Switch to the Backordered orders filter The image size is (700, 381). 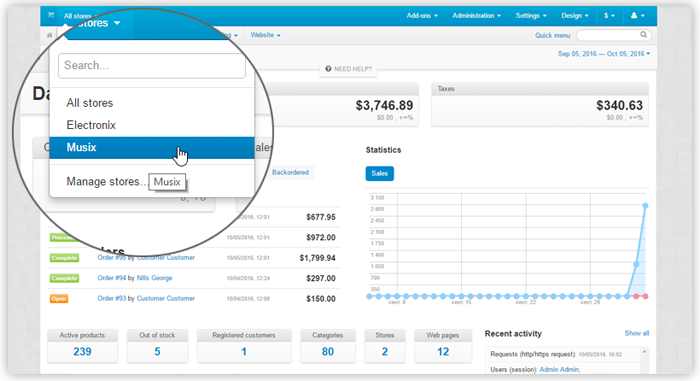click(290, 172)
